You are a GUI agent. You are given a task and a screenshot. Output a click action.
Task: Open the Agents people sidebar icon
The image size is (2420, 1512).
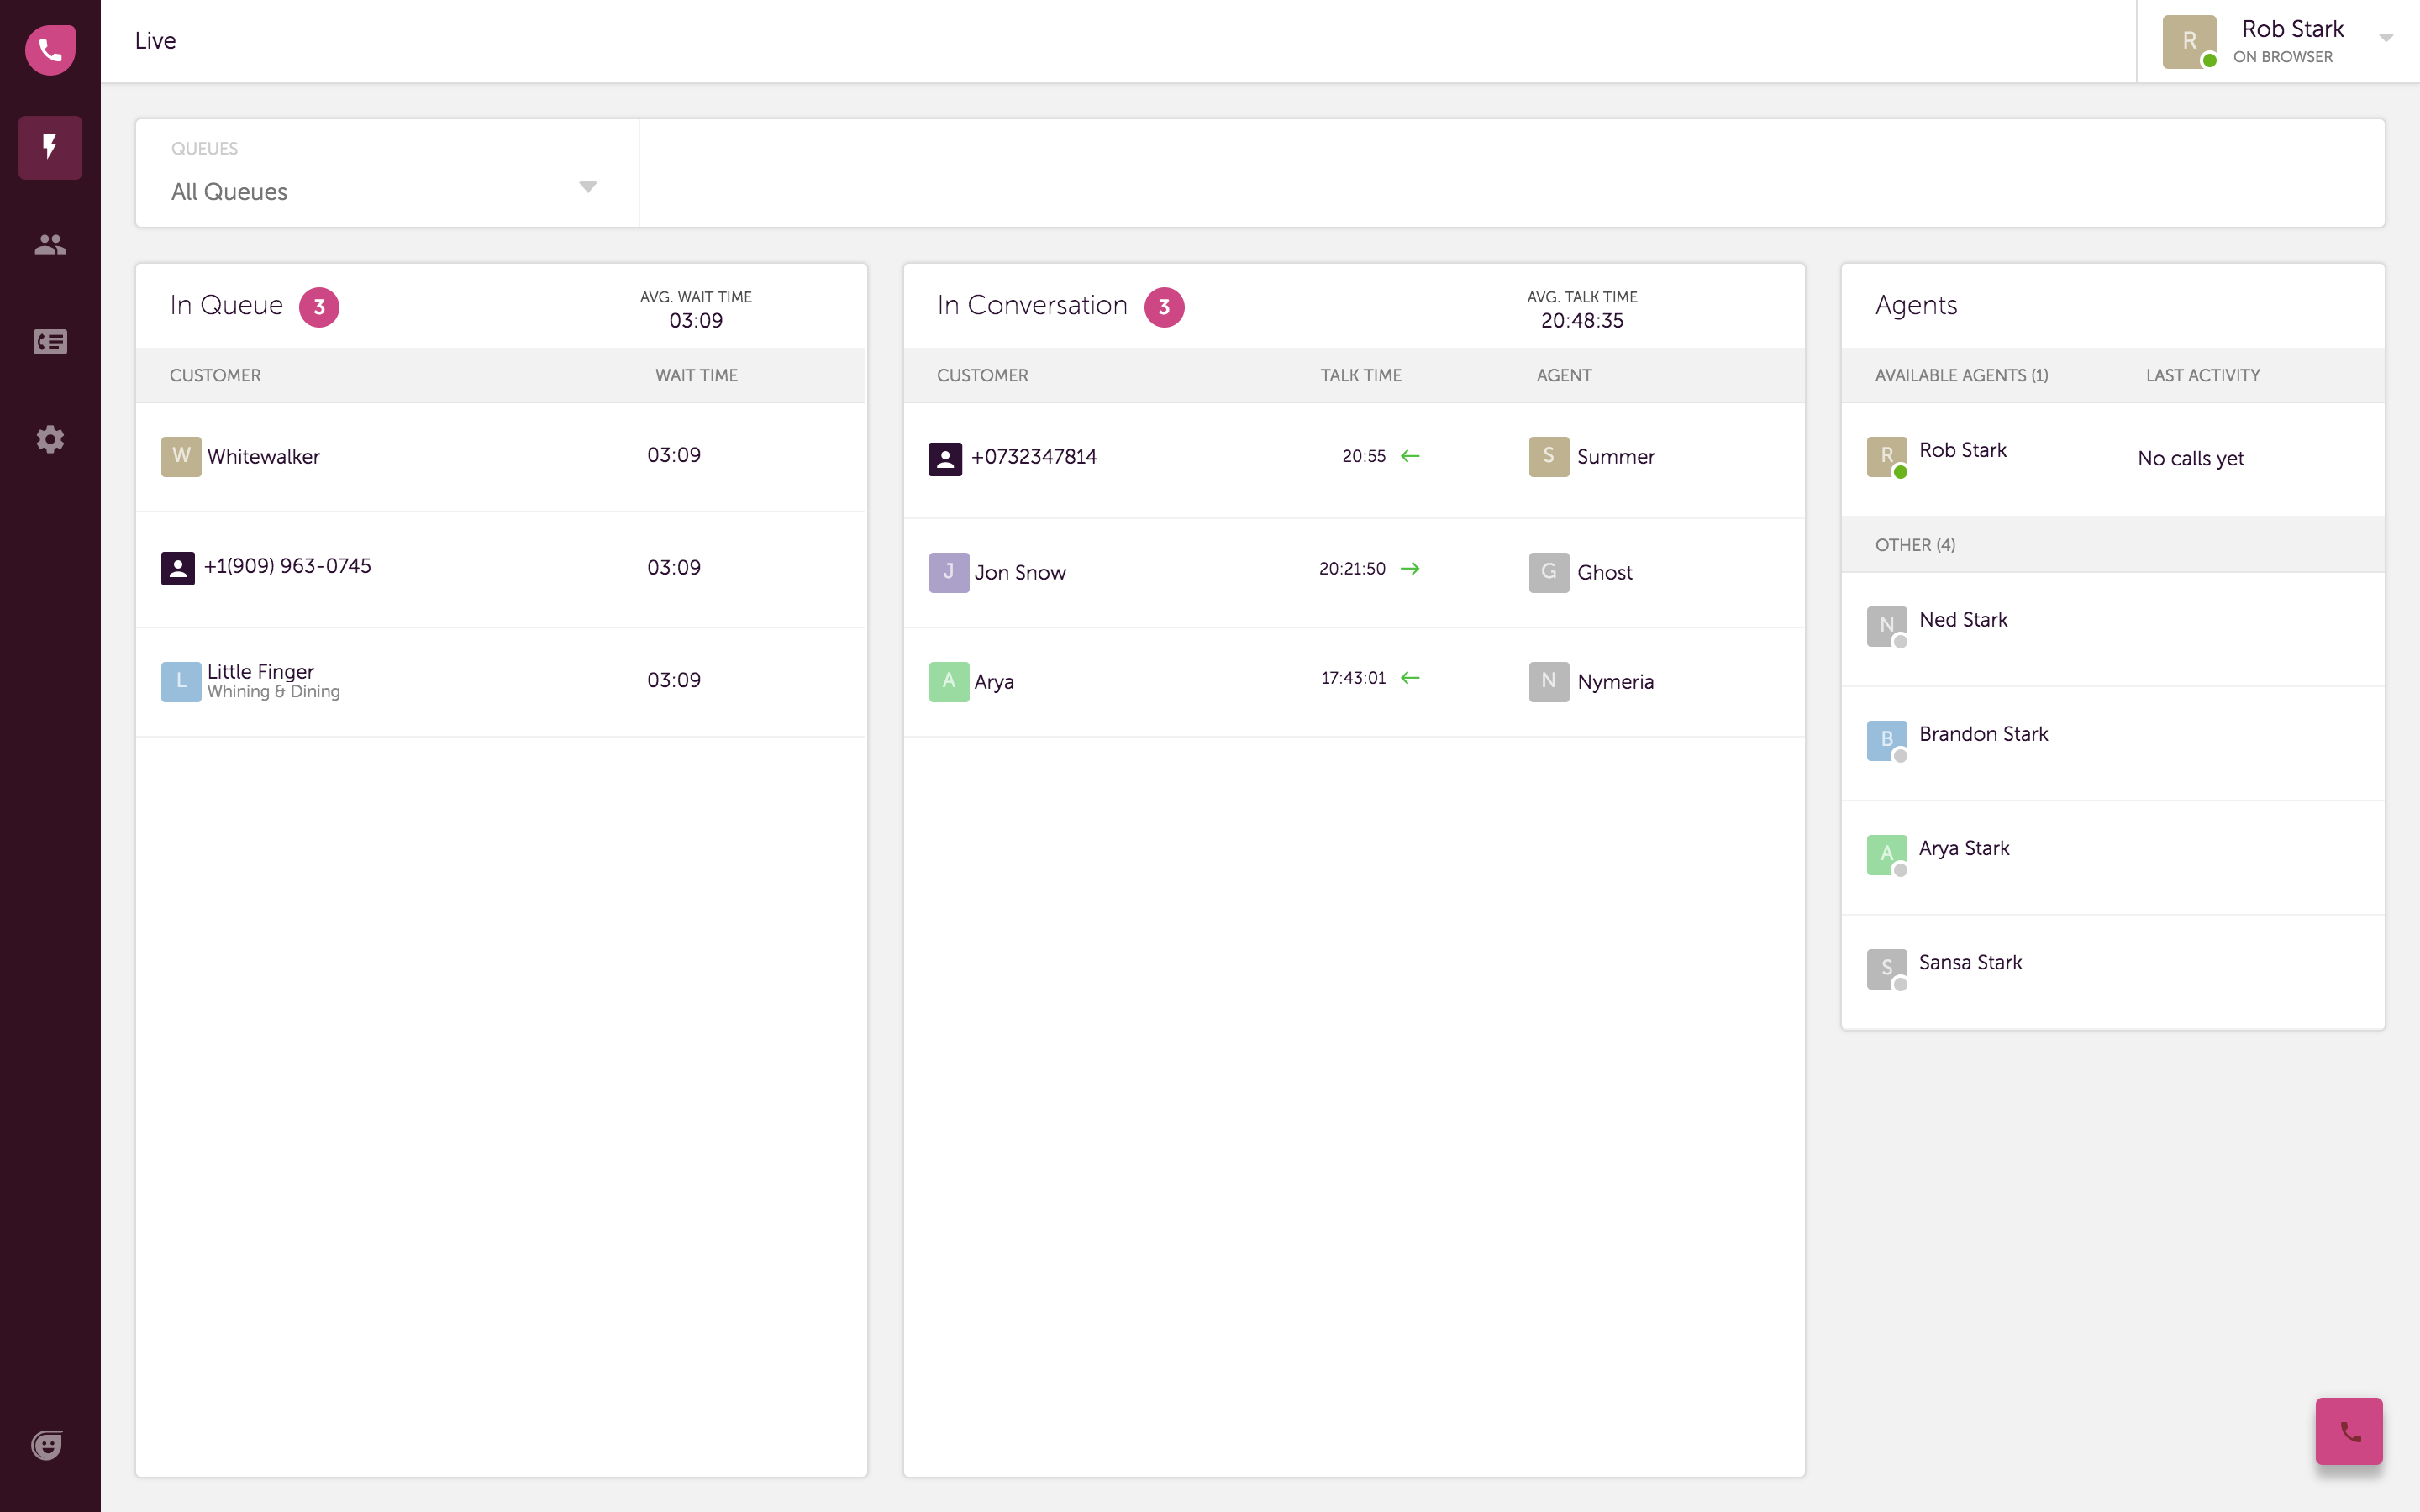coord(50,244)
